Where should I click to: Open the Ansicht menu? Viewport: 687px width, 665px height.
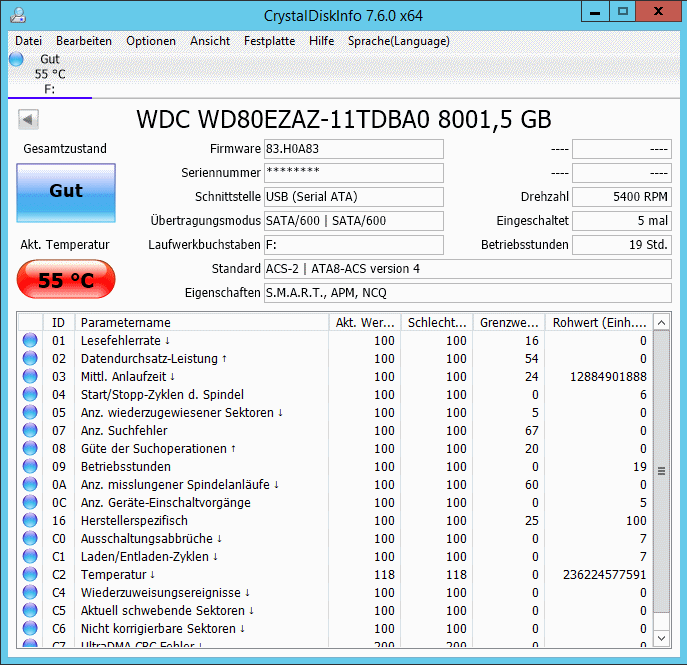tap(210, 41)
